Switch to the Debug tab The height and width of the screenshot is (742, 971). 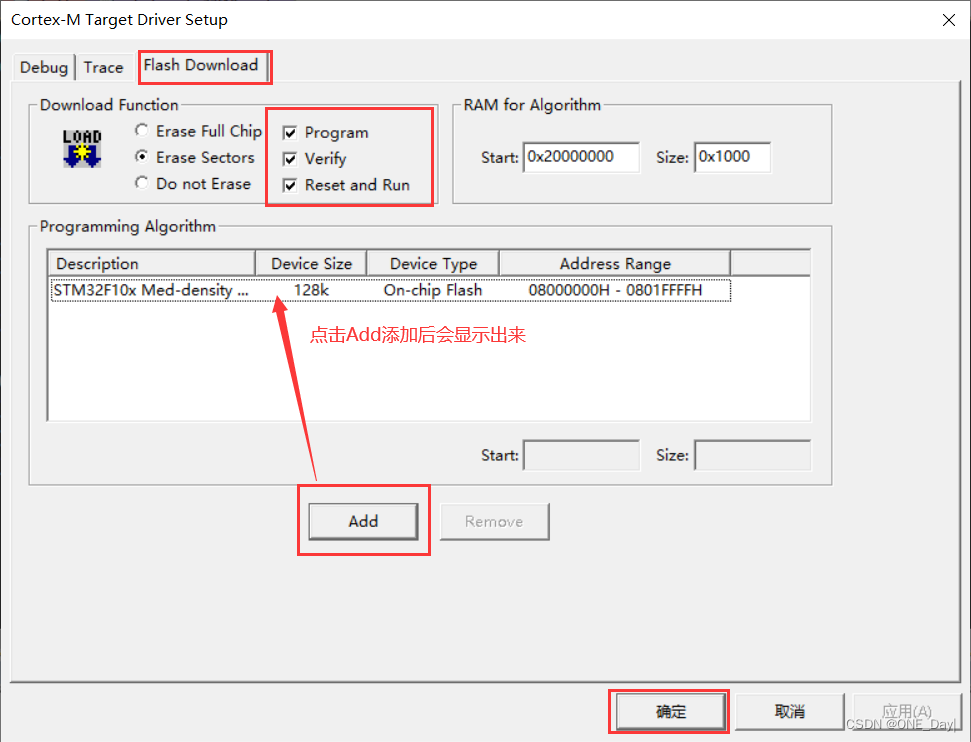(x=44, y=67)
